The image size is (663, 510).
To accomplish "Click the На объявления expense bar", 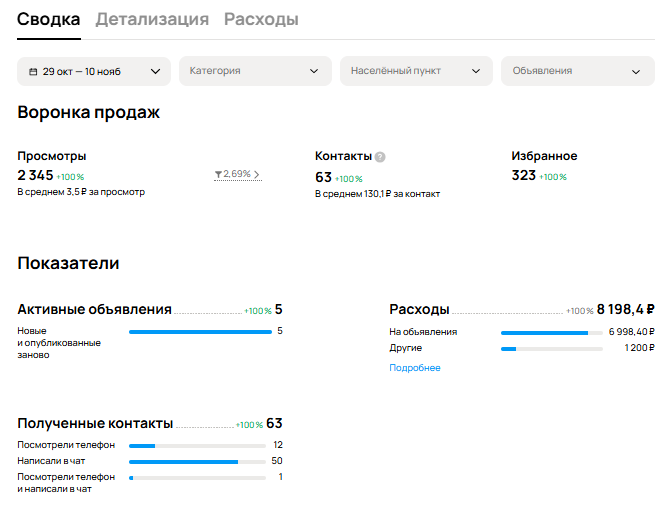I will [551, 332].
